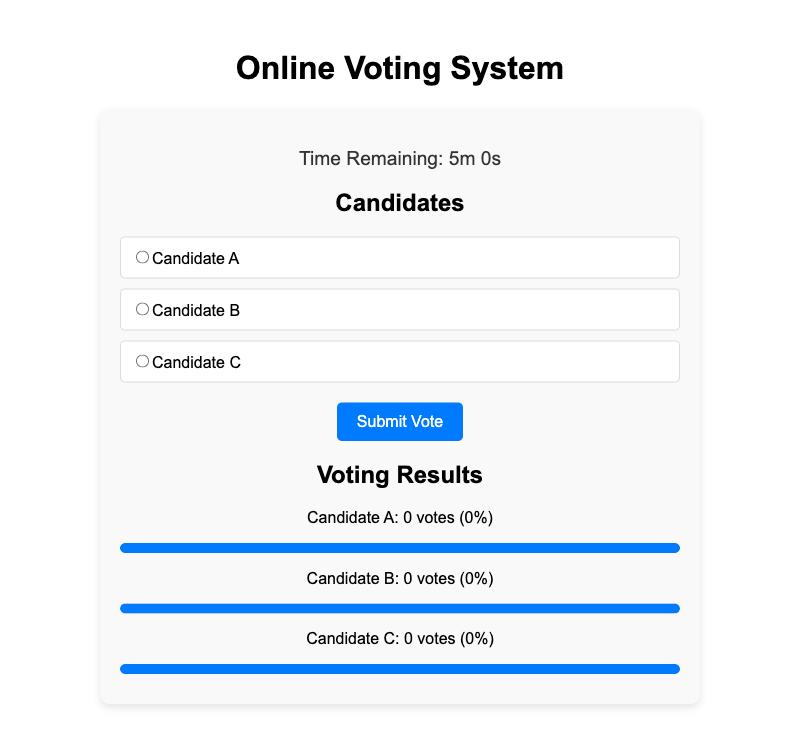Click the "Candidate A: 0 votes (0%)" text
The height and width of the screenshot is (732, 800).
400,518
